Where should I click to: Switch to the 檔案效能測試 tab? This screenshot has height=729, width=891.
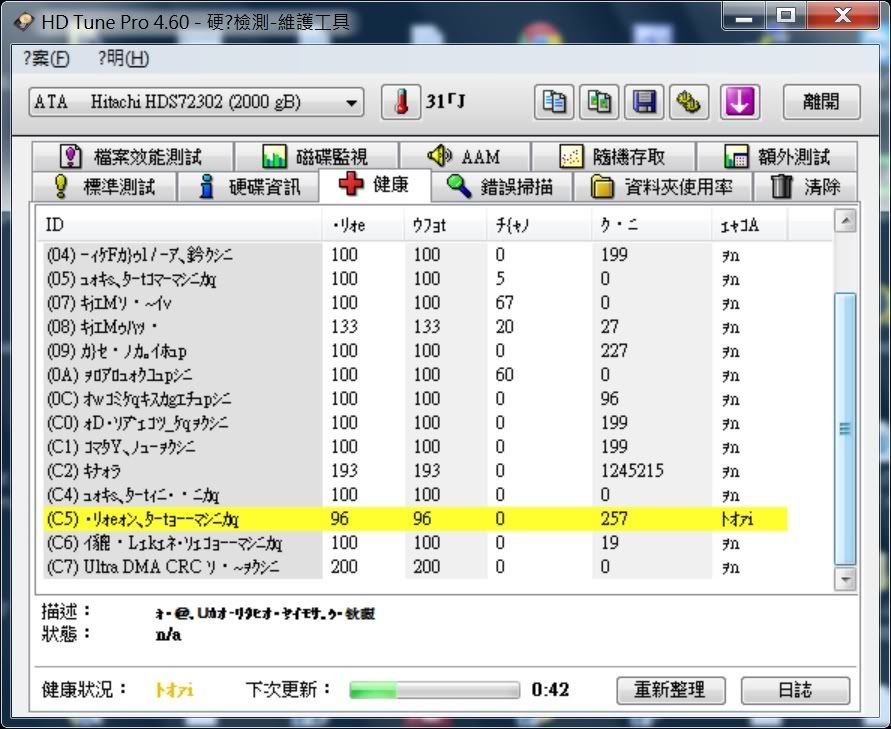[x=132, y=156]
